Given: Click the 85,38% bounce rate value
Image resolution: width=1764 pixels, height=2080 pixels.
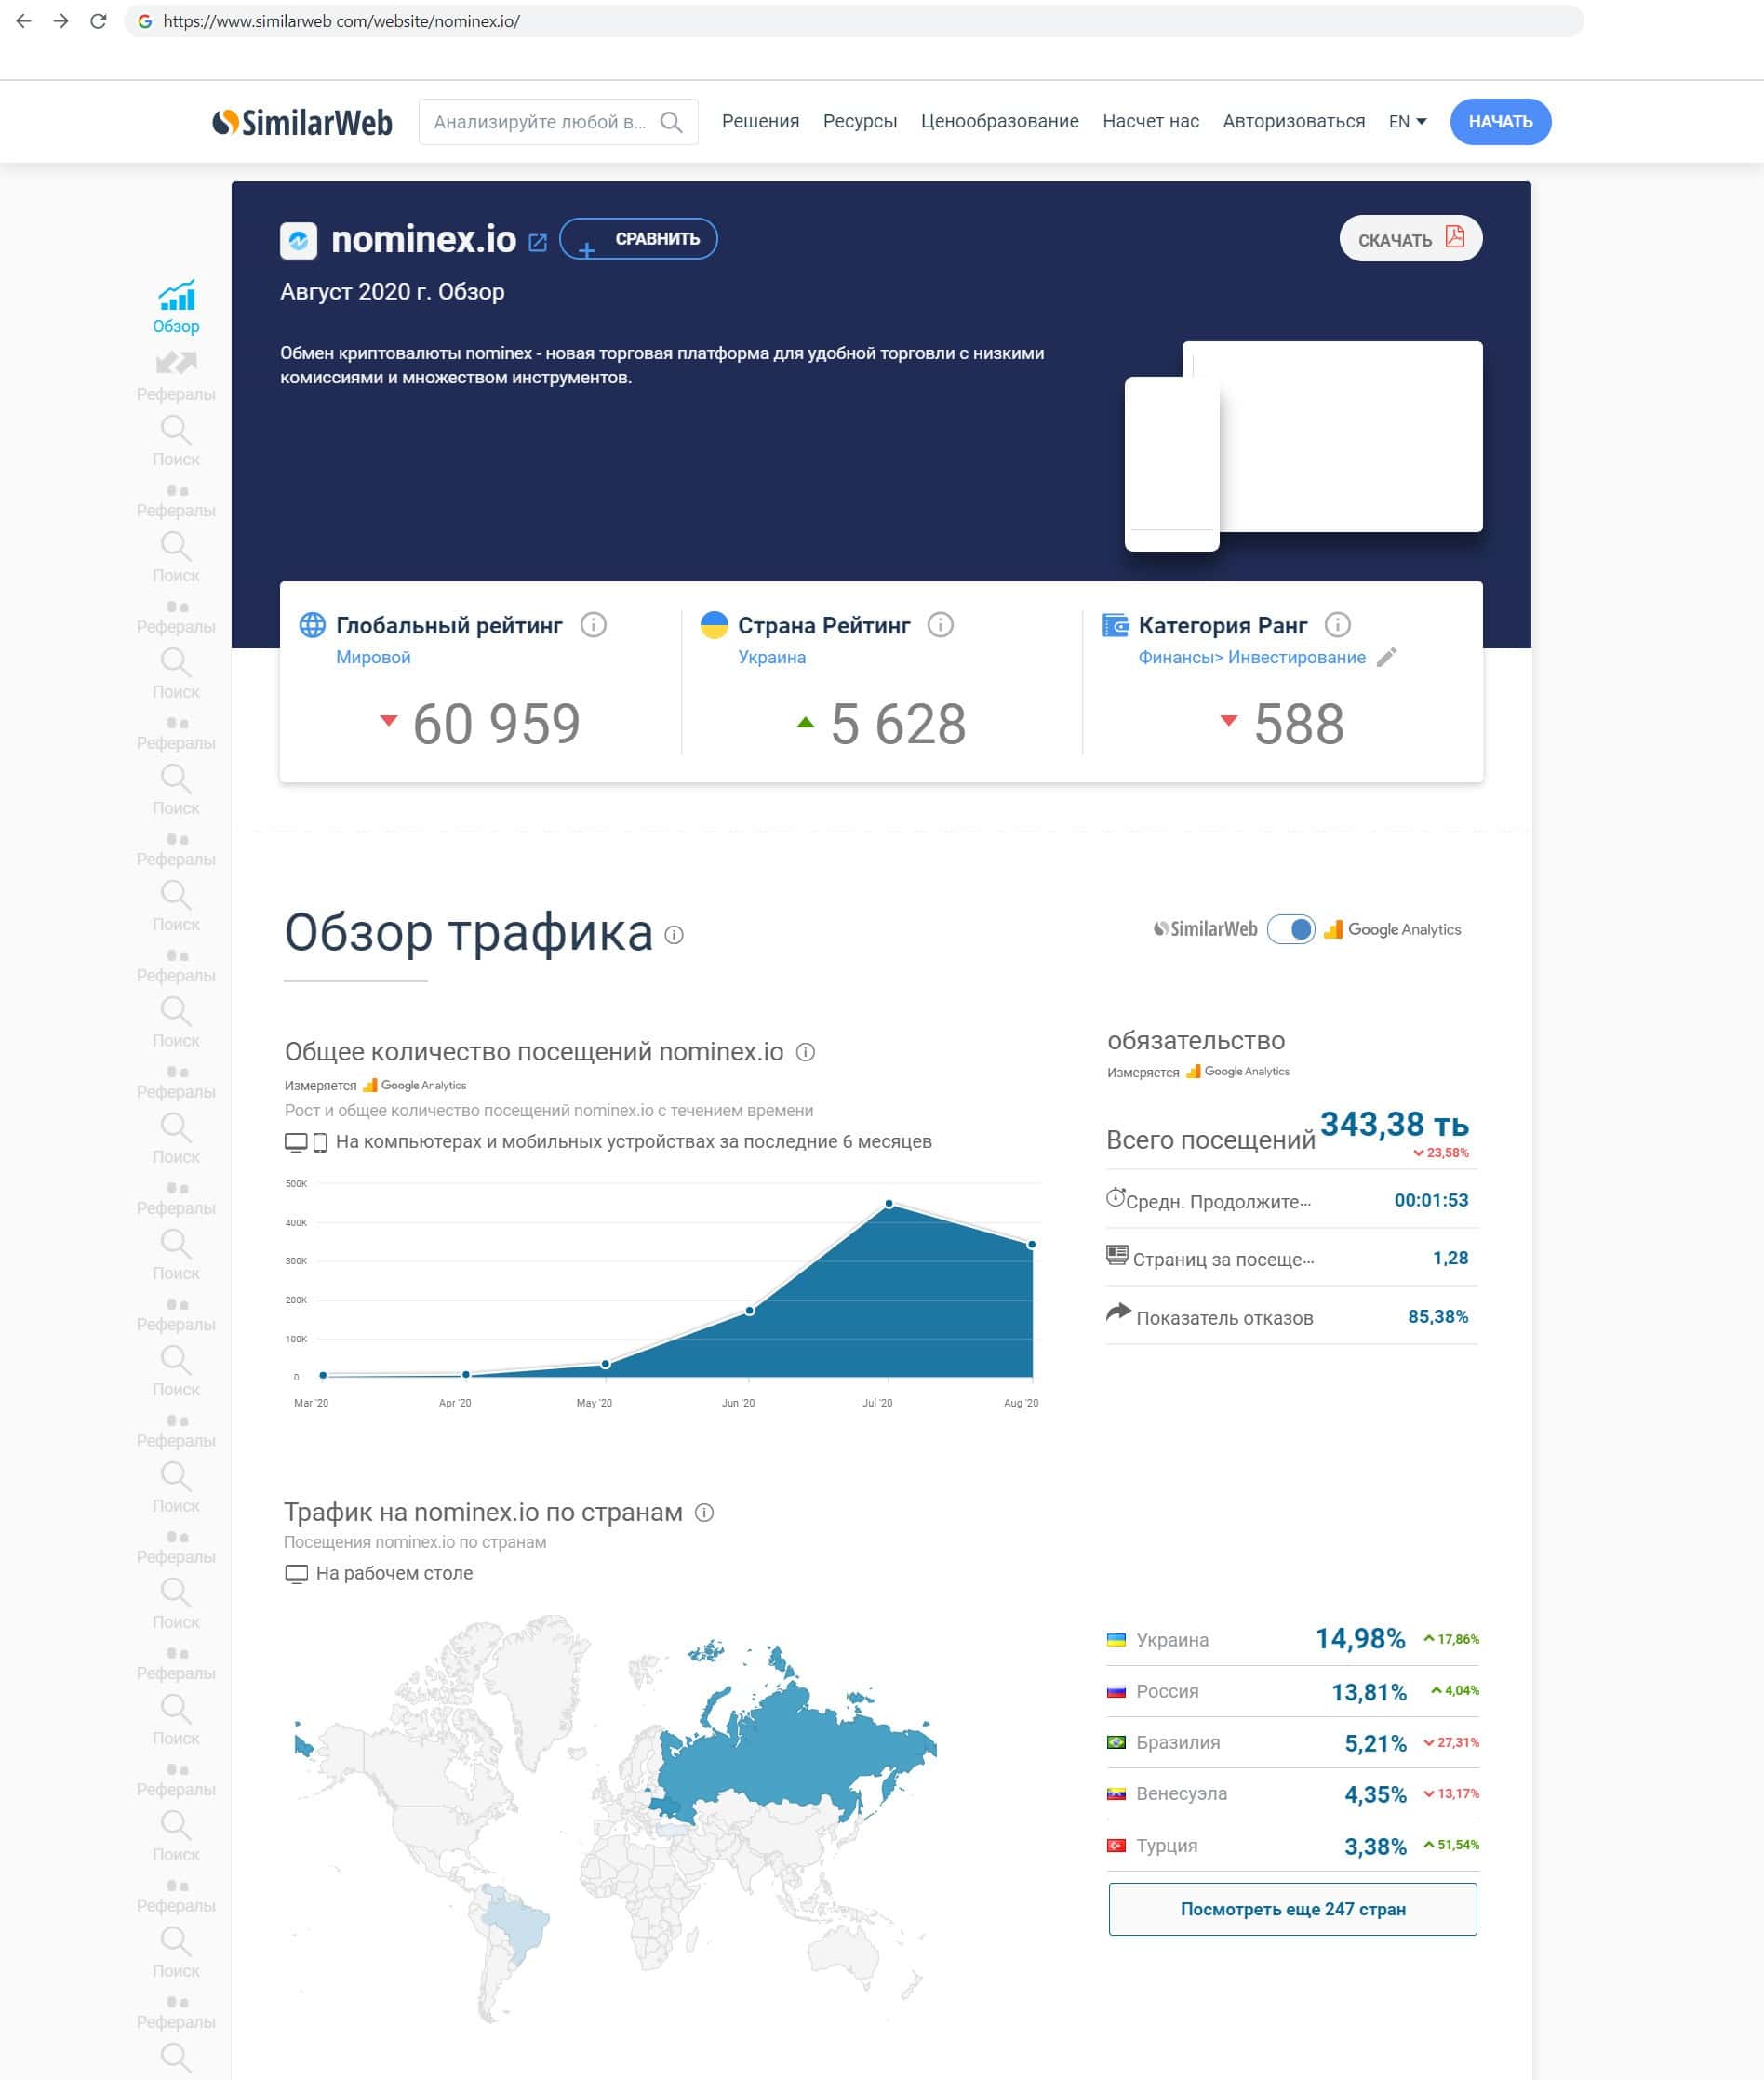Looking at the screenshot, I should [x=1438, y=1317].
